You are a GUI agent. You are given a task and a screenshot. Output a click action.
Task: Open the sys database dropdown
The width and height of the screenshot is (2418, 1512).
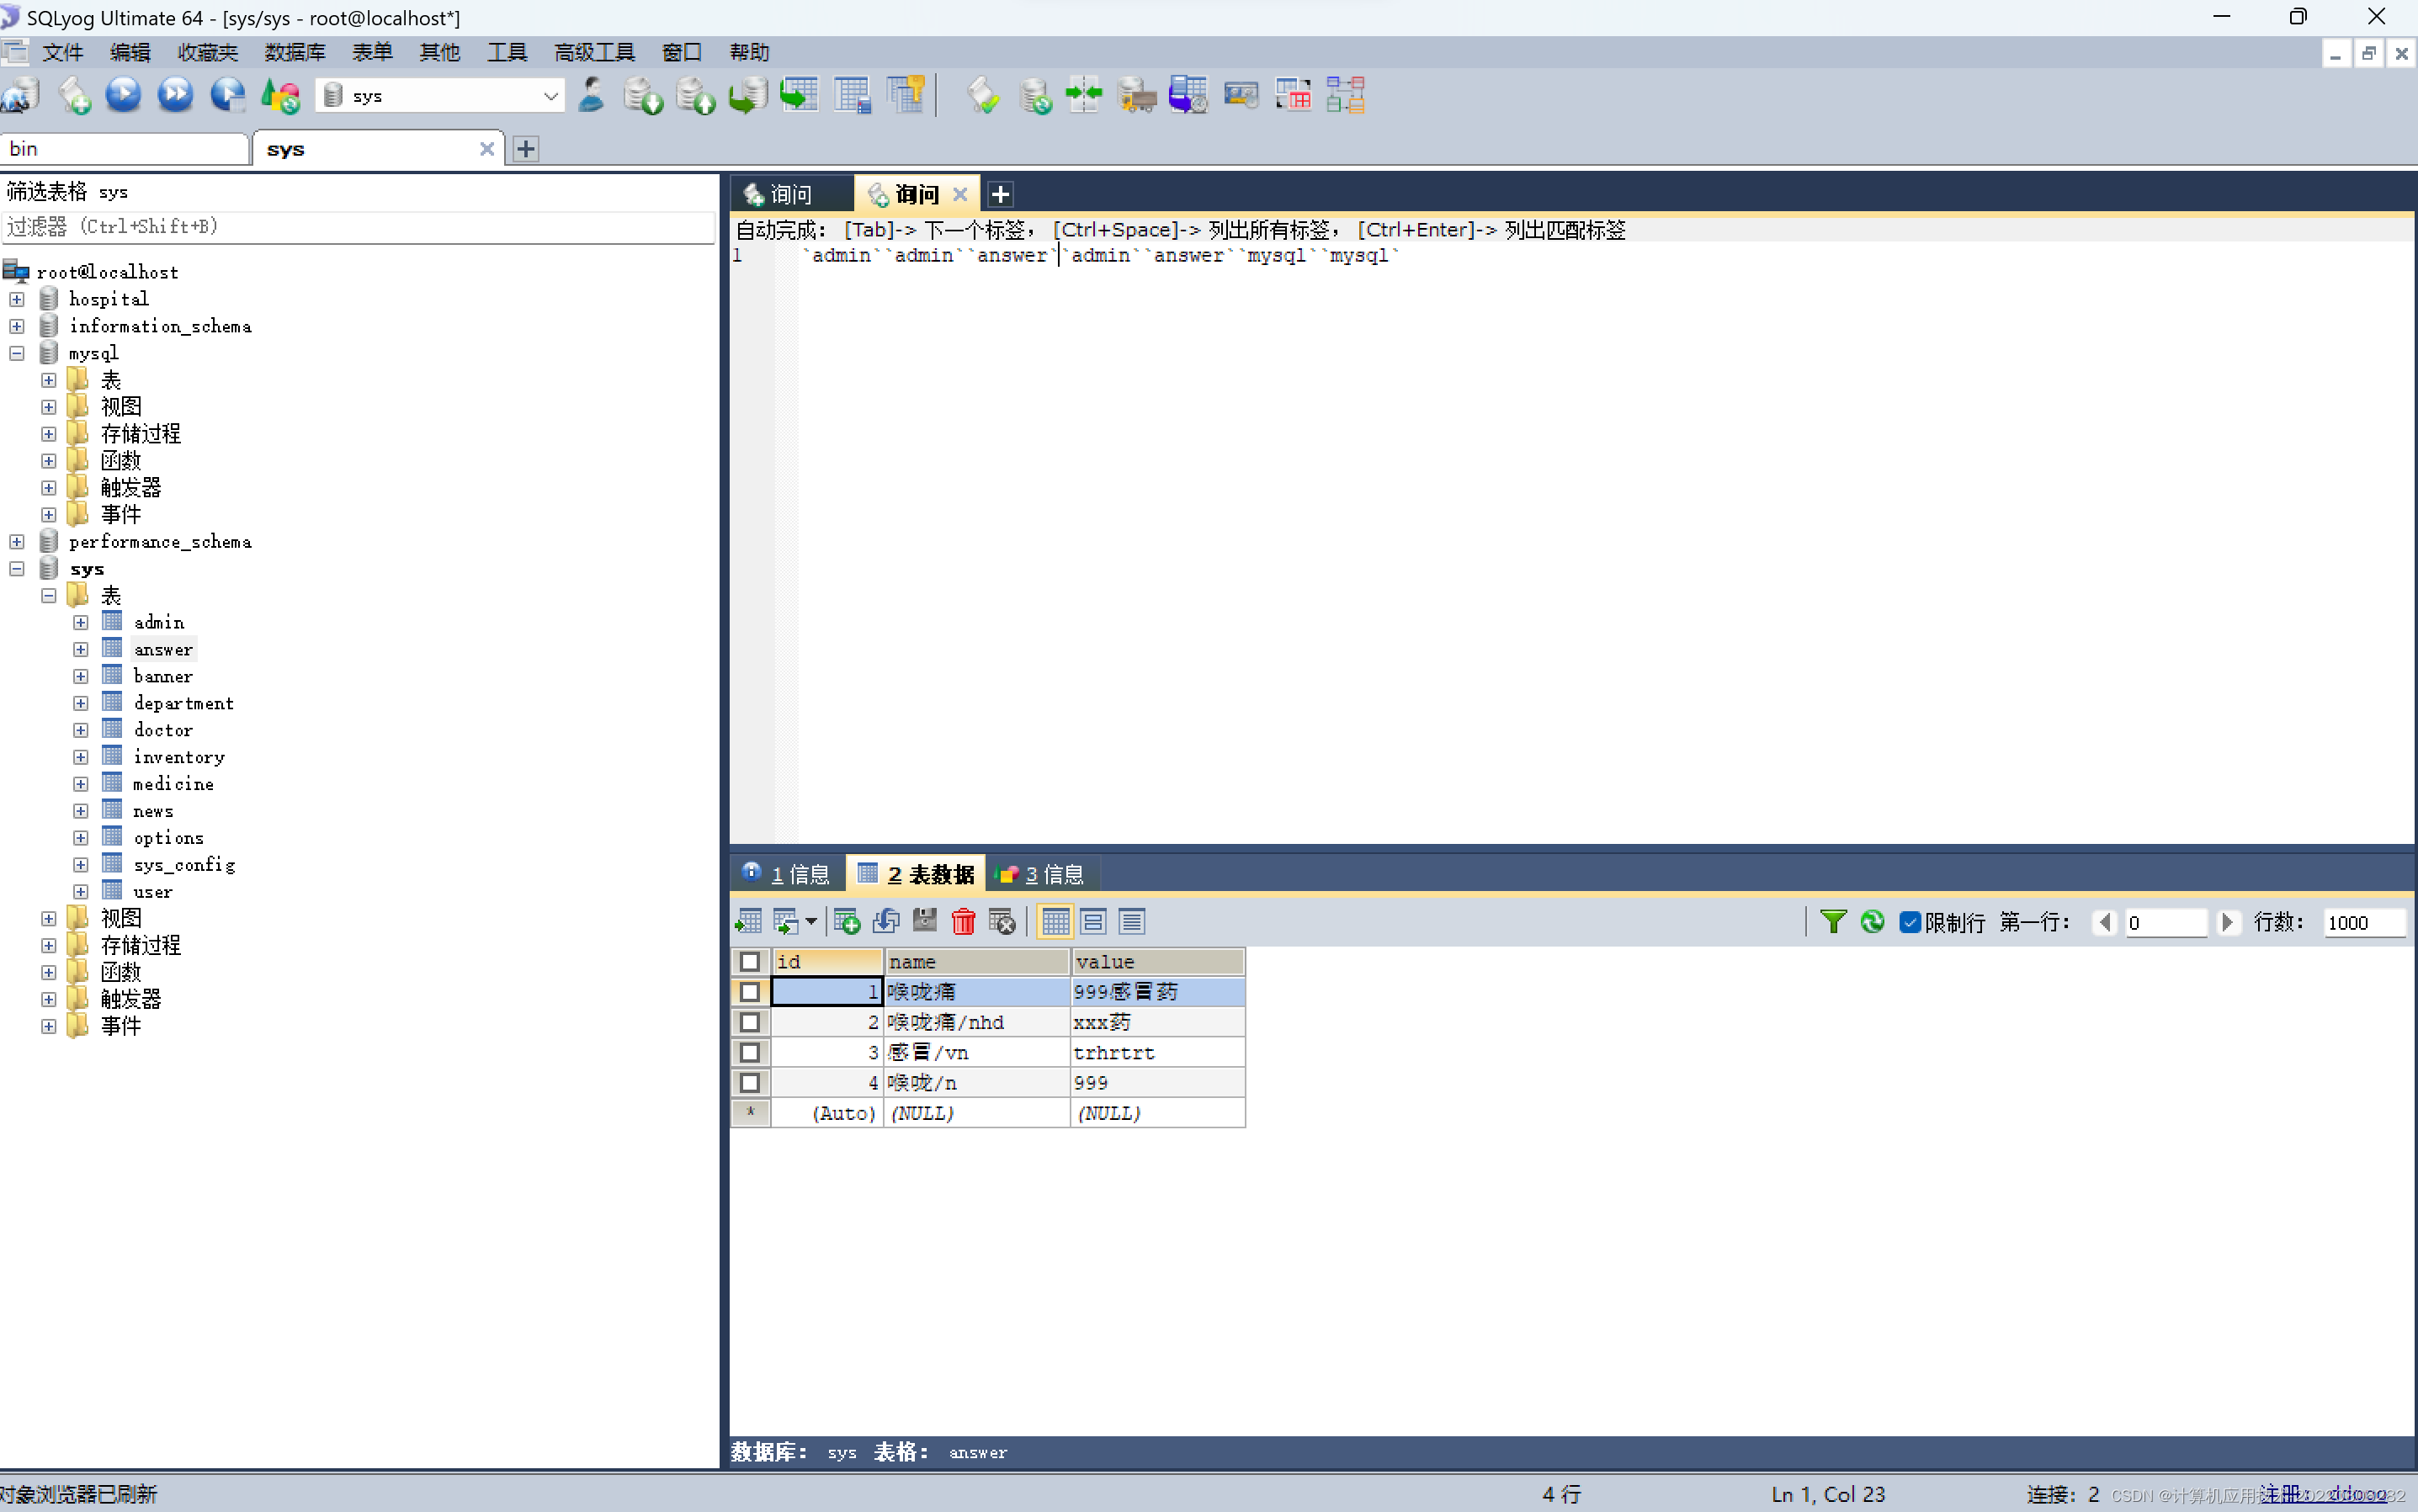(550, 96)
